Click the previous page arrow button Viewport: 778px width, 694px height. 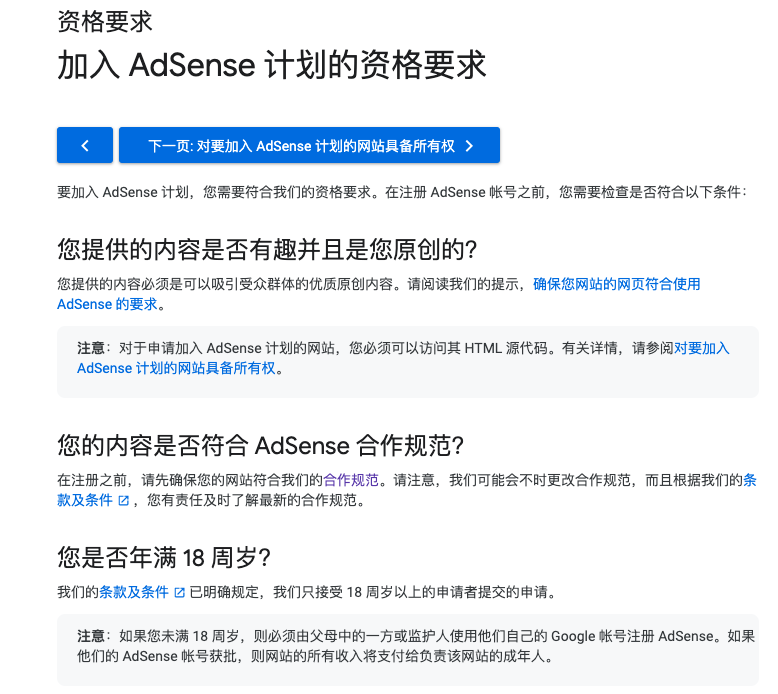(x=84, y=145)
